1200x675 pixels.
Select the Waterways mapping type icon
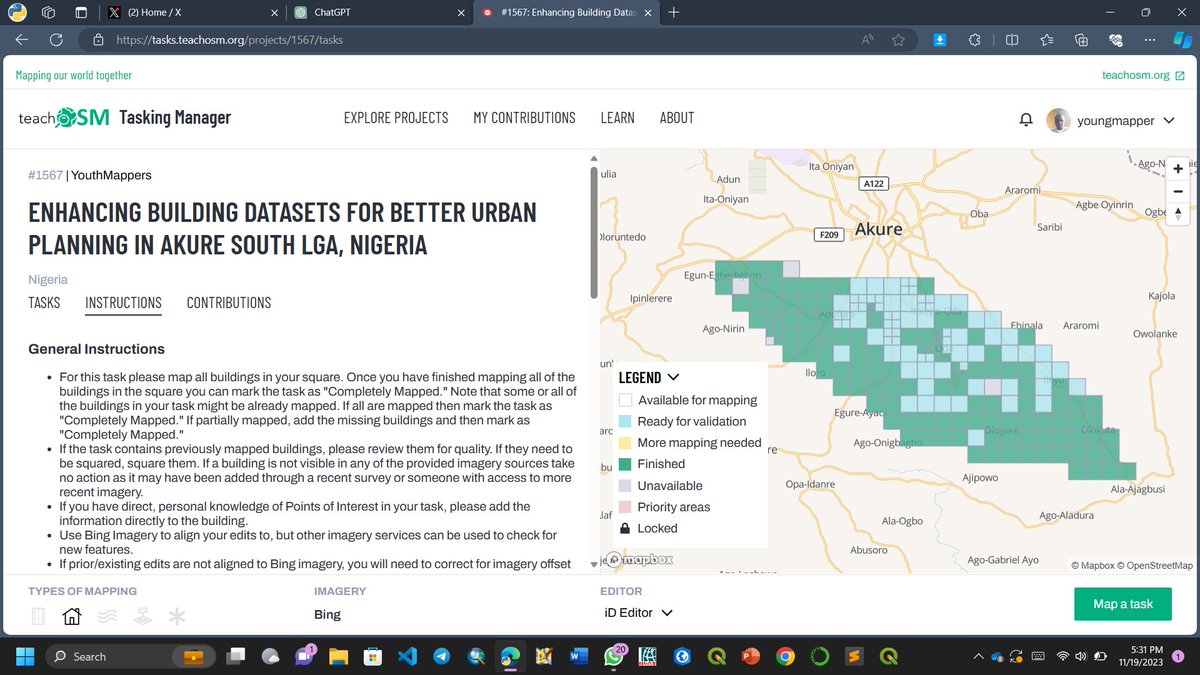(x=107, y=616)
